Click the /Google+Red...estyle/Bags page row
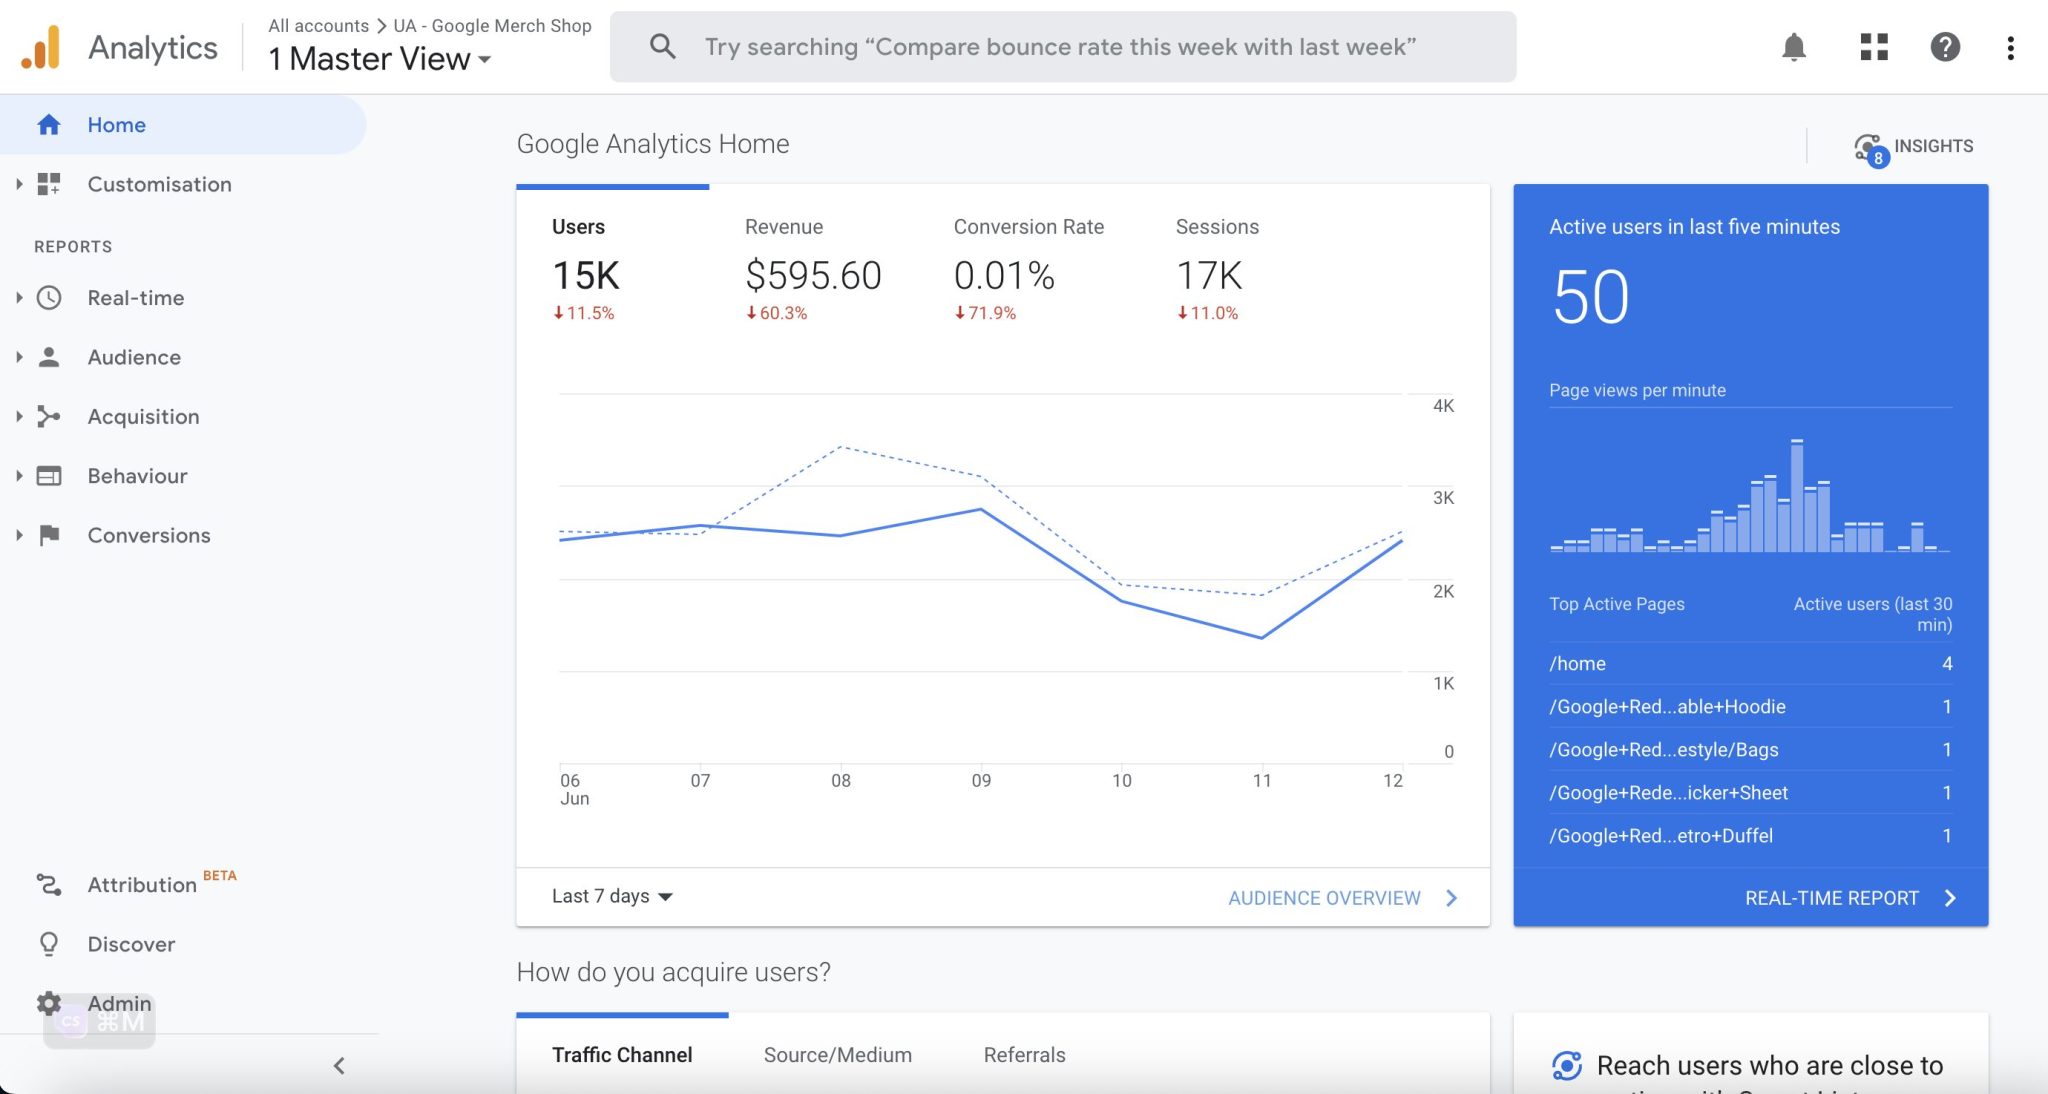This screenshot has width=2048, height=1094. coord(1750,750)
